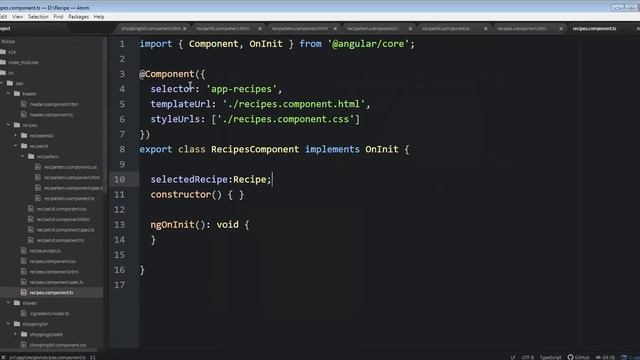Open the Help menu
This screenshot has width=640, height=360.
coord(99,17)
